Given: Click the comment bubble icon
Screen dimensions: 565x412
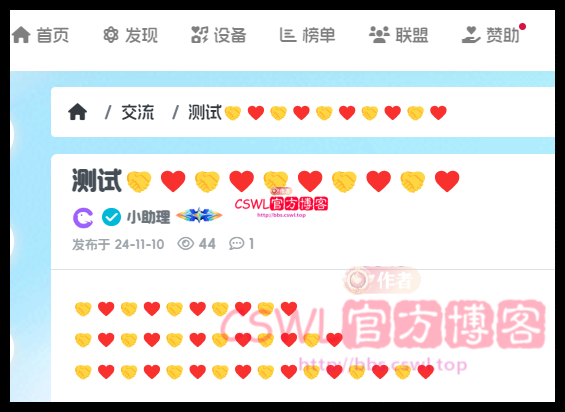Looking at the screenshot, I should pos(236,244).
